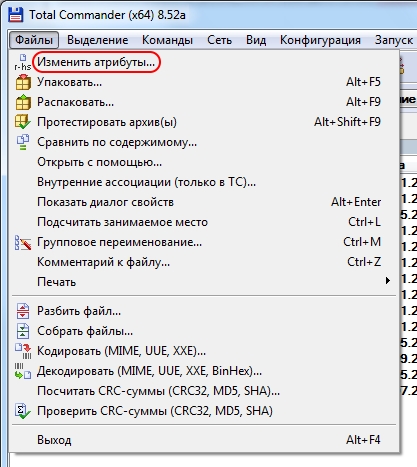Click the Протестировать архив checkmark icon

[x=23, y=122]
